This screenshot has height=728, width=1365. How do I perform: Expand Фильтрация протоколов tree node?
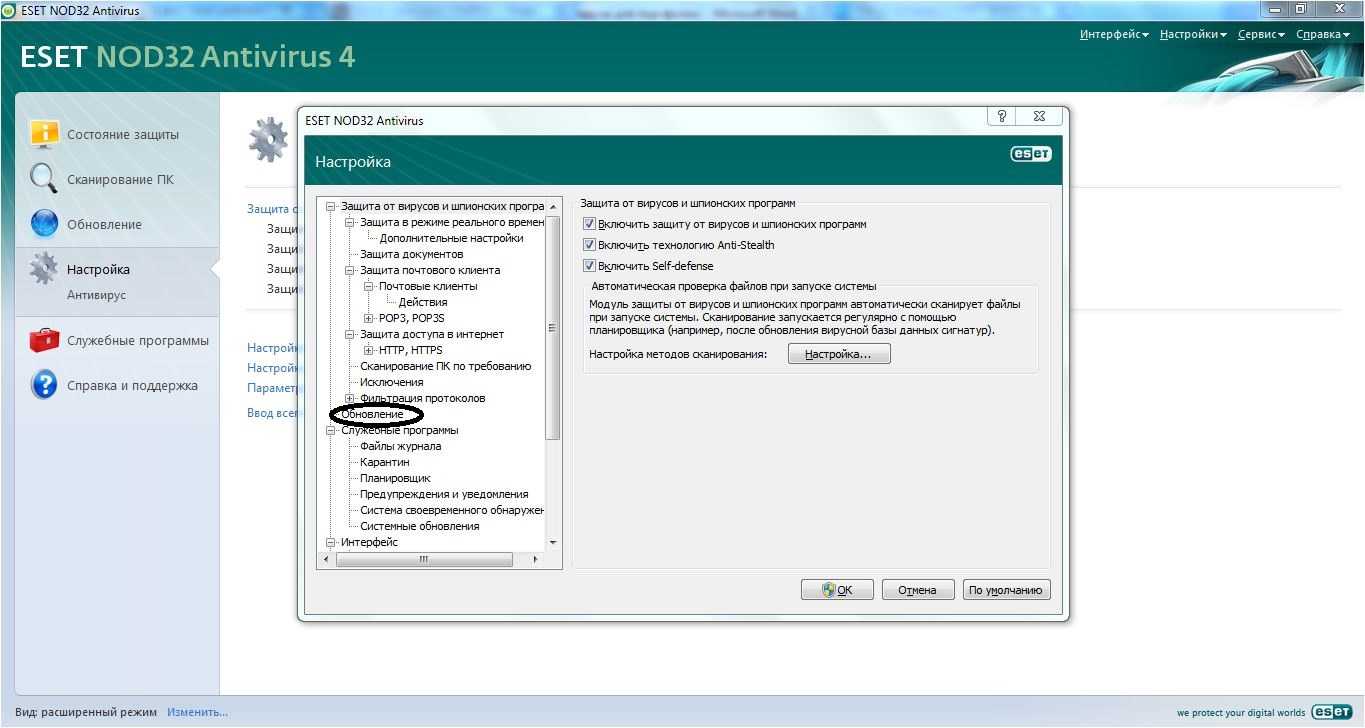click(x=350, y=398)
